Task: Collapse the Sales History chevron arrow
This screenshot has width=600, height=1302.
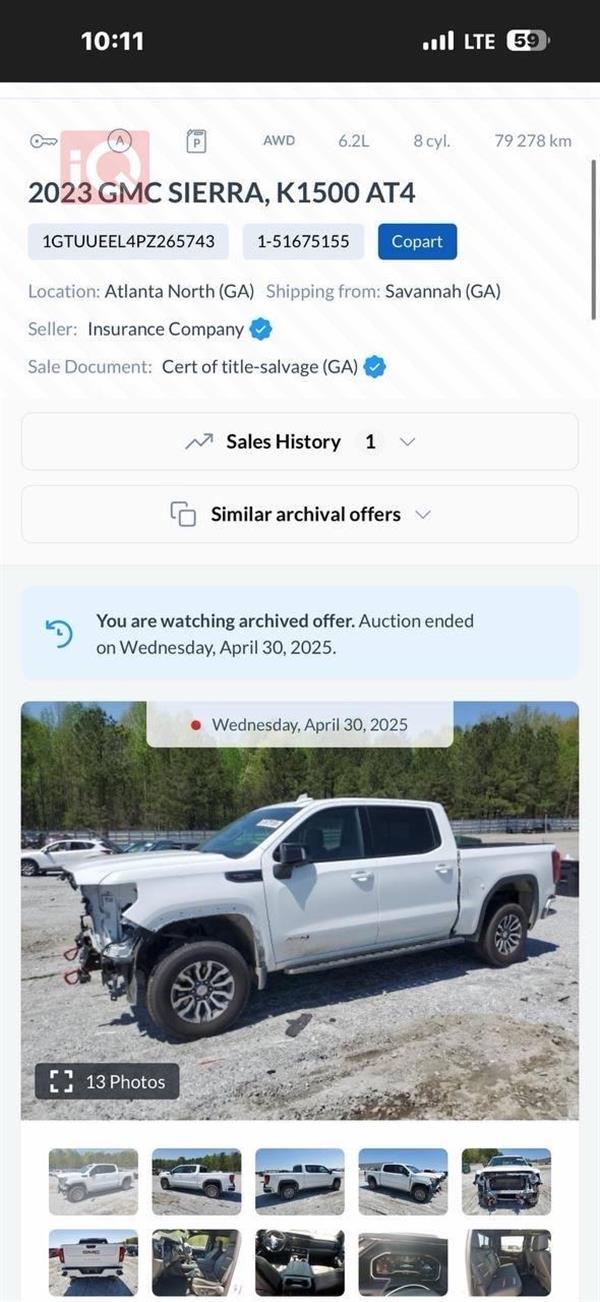Action: (x=404, y=441)
